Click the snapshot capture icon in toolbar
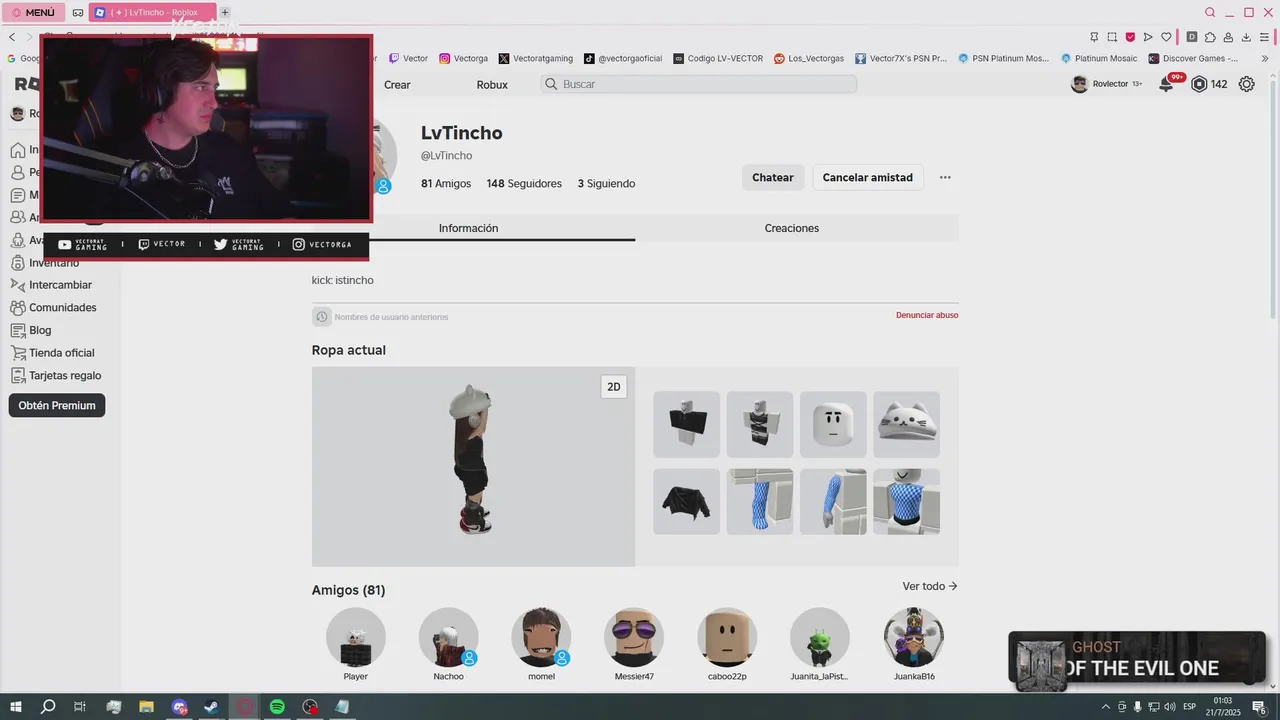Image resolution: width=1280 pixels, height=720 pixels. tap(1112, 37)
